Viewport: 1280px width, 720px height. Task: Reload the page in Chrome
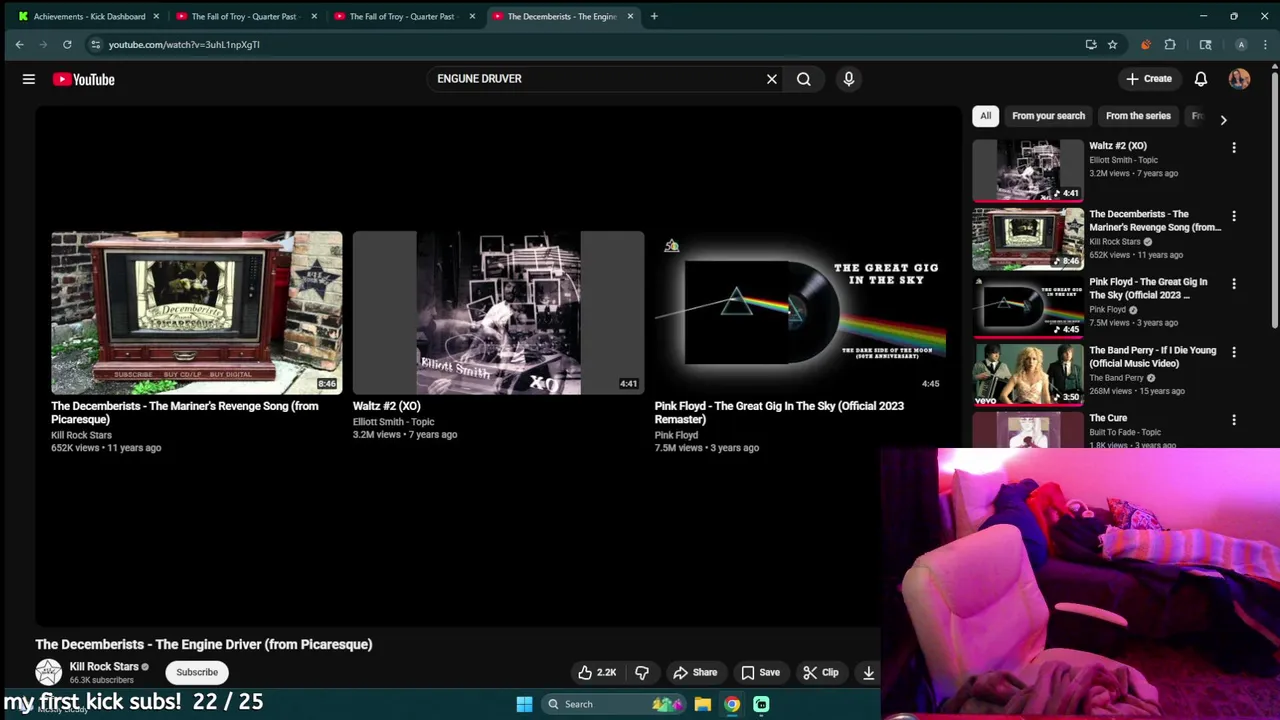coord(67,44)
